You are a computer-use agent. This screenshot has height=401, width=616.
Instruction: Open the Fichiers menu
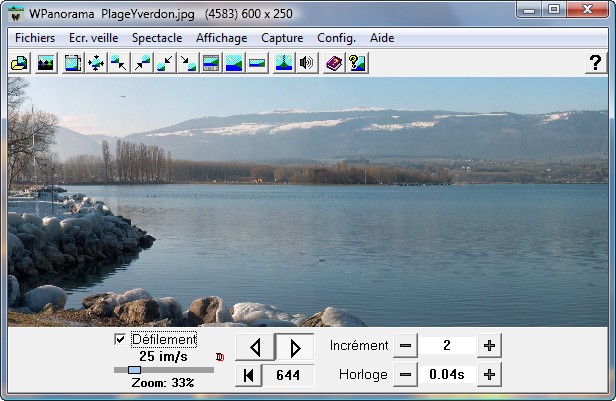35,38
